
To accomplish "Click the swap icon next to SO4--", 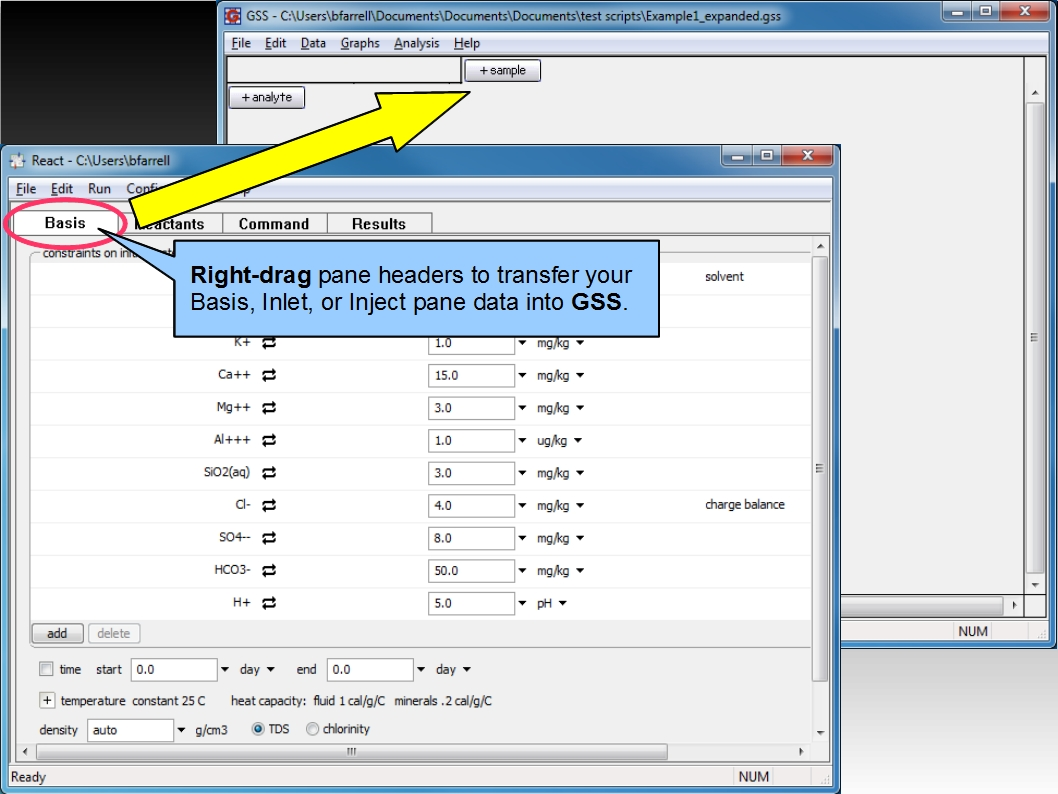I will [269, 538].
